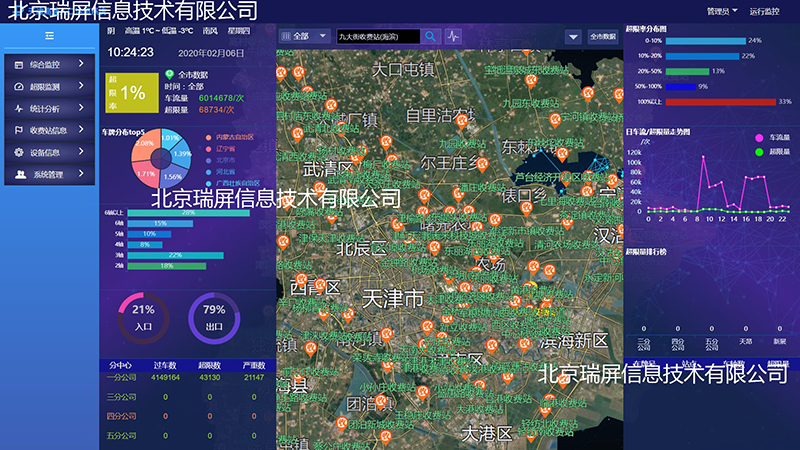
Task: Click the 4149164 value in the table
Action: pos(165,378)
